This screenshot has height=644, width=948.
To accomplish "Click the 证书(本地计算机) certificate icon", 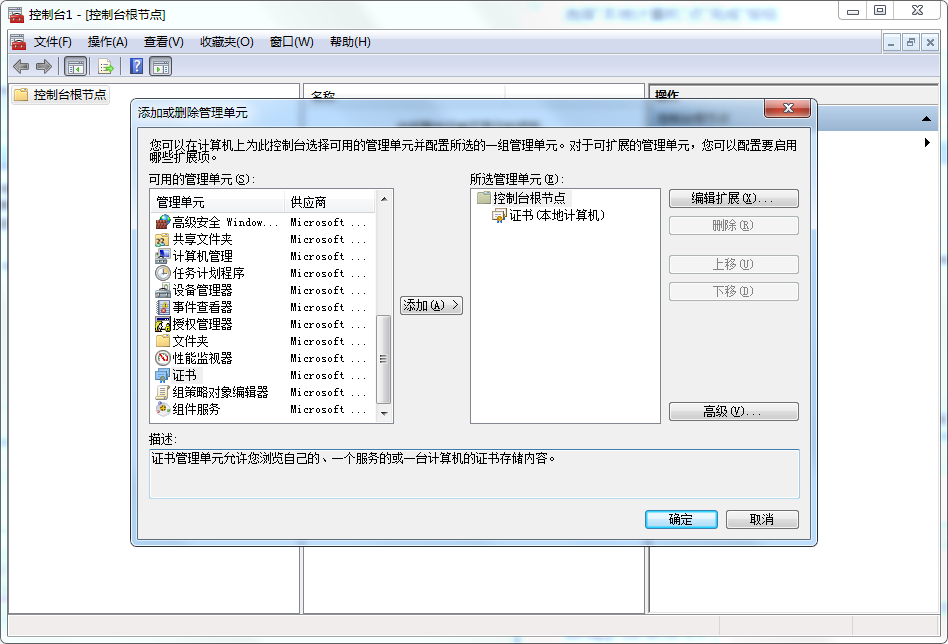I will pyautogui.click(x=499, y=215).
